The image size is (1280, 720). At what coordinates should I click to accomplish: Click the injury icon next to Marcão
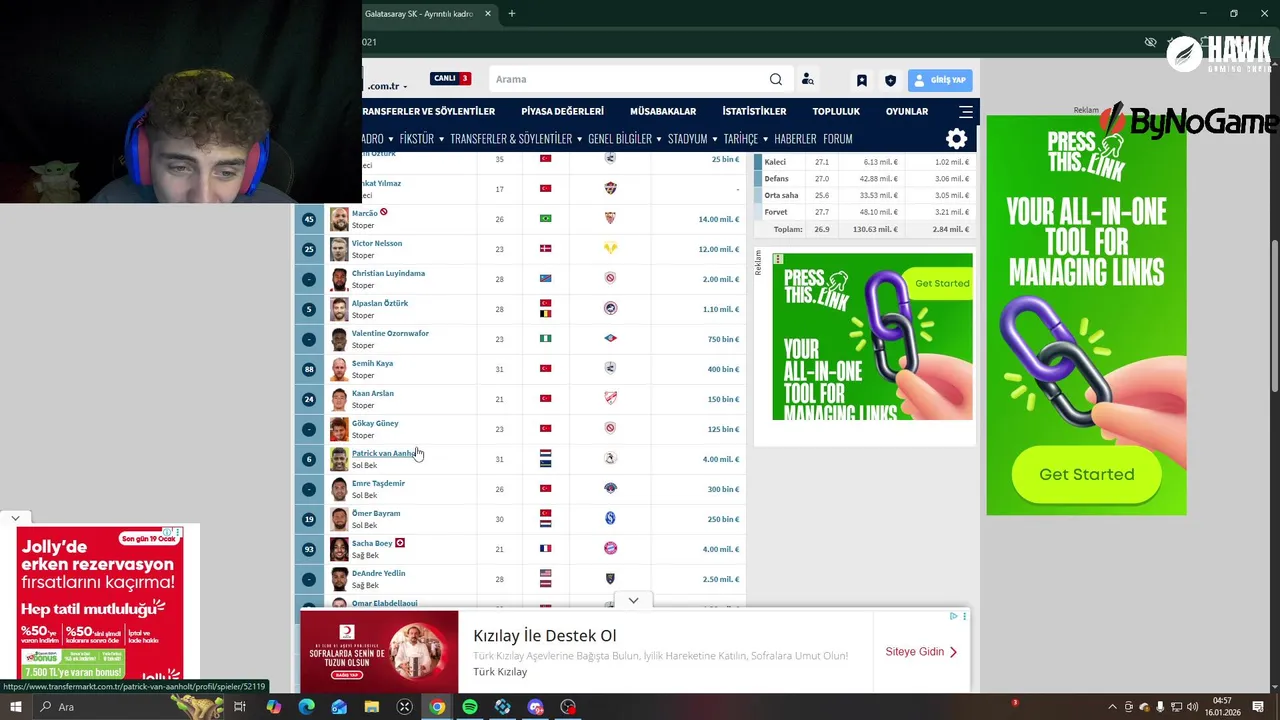(x=383, y=212)
